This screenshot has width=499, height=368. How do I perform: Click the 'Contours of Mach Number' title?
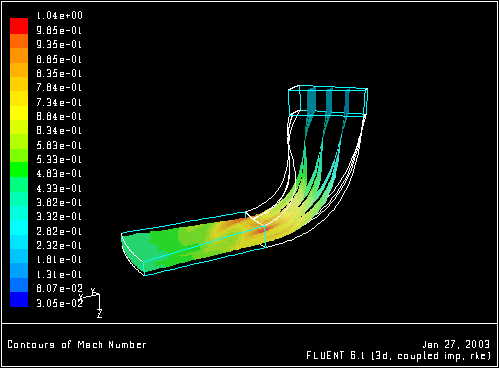pyautogui.click(x=77, y=345)
